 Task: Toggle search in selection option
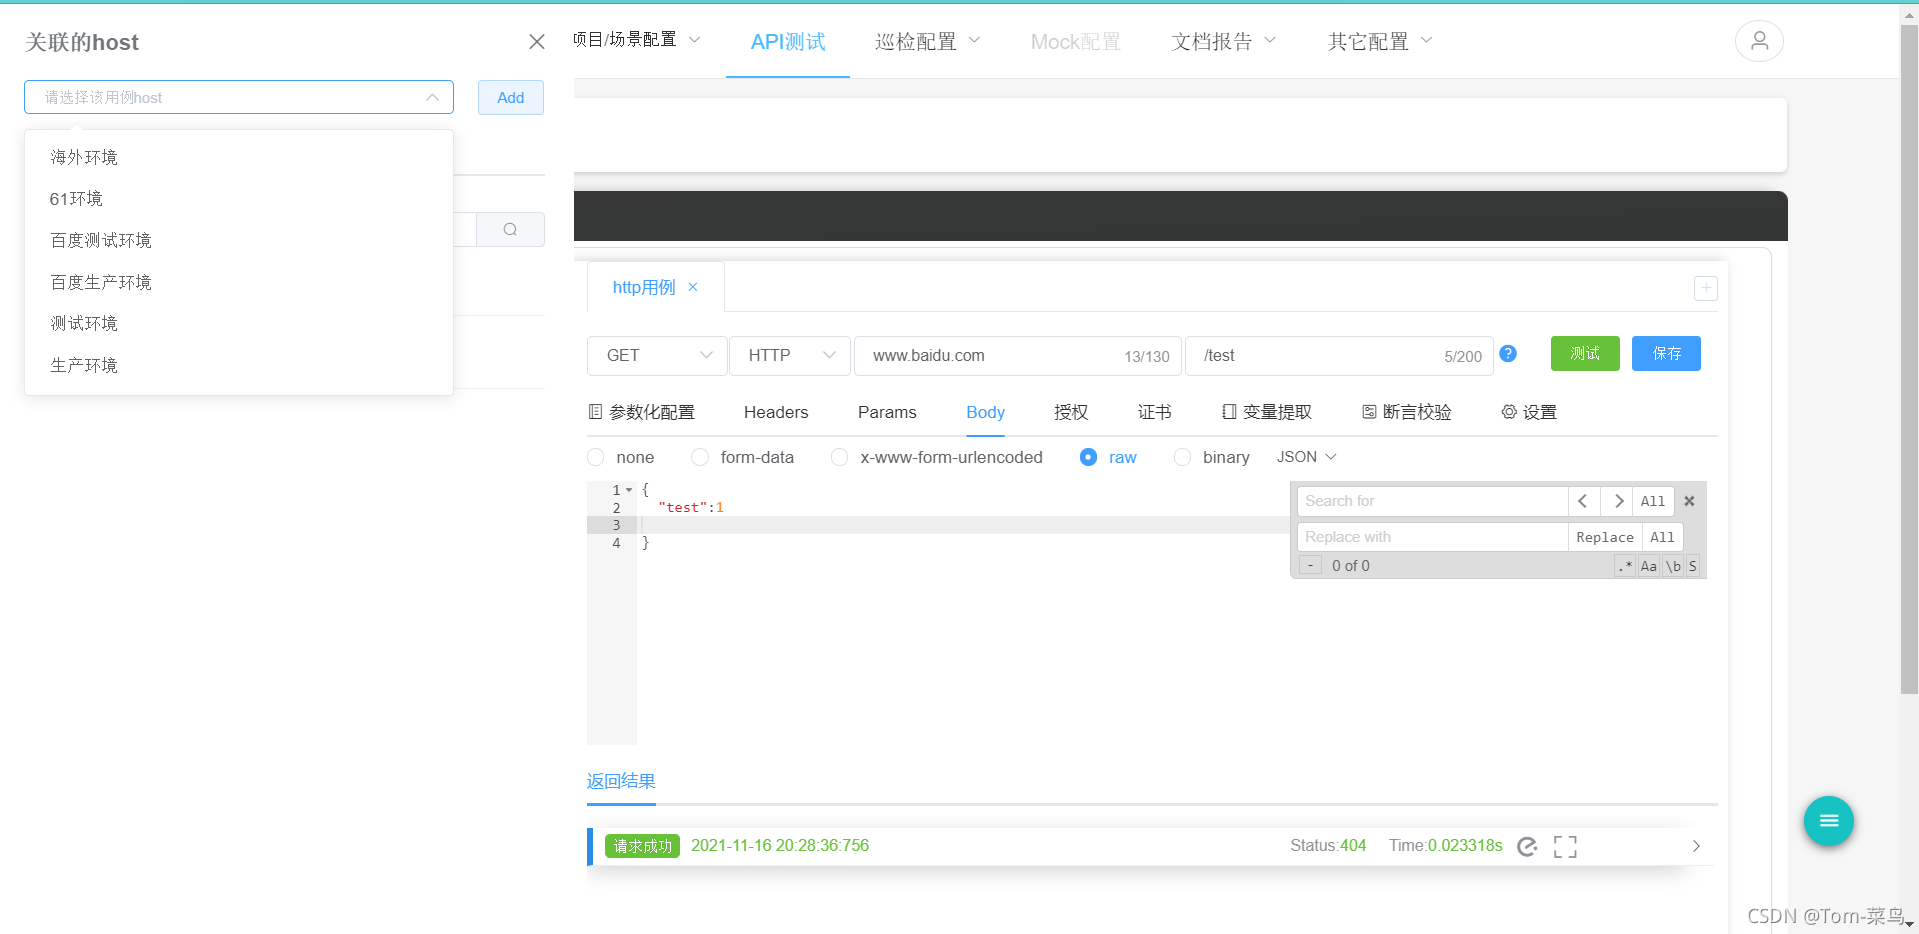coord(1692,566)
